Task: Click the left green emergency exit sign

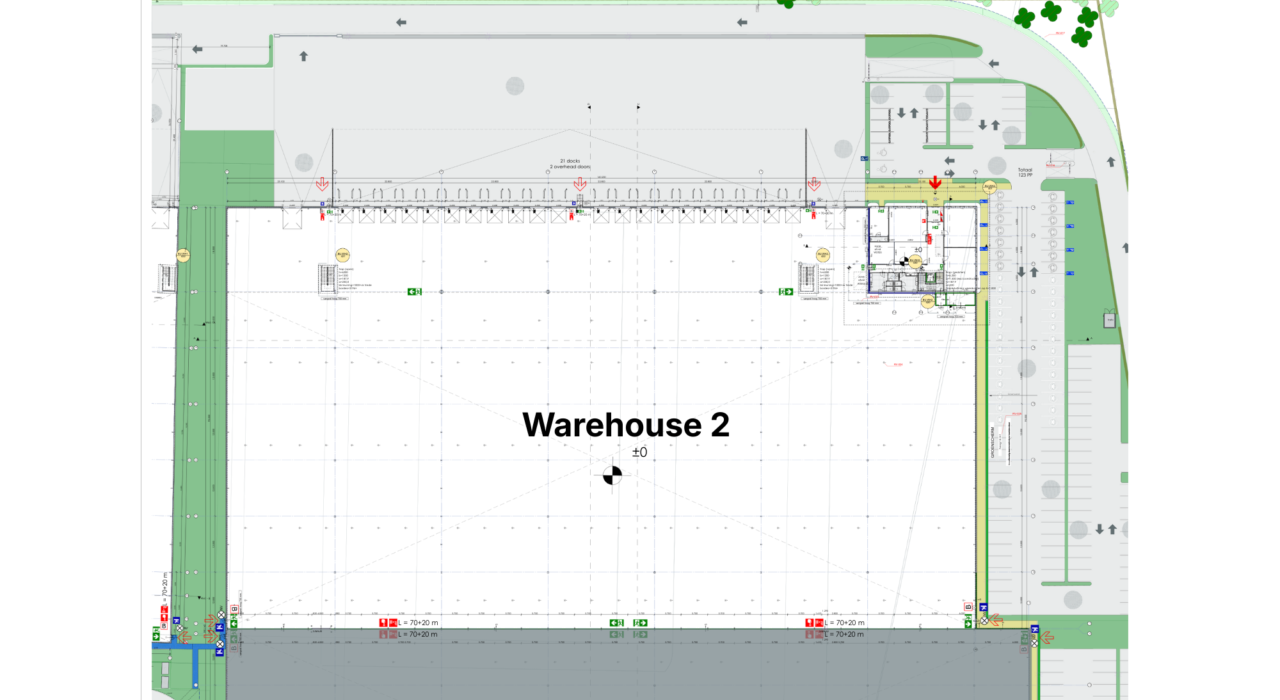Action: tap(414, 292)
